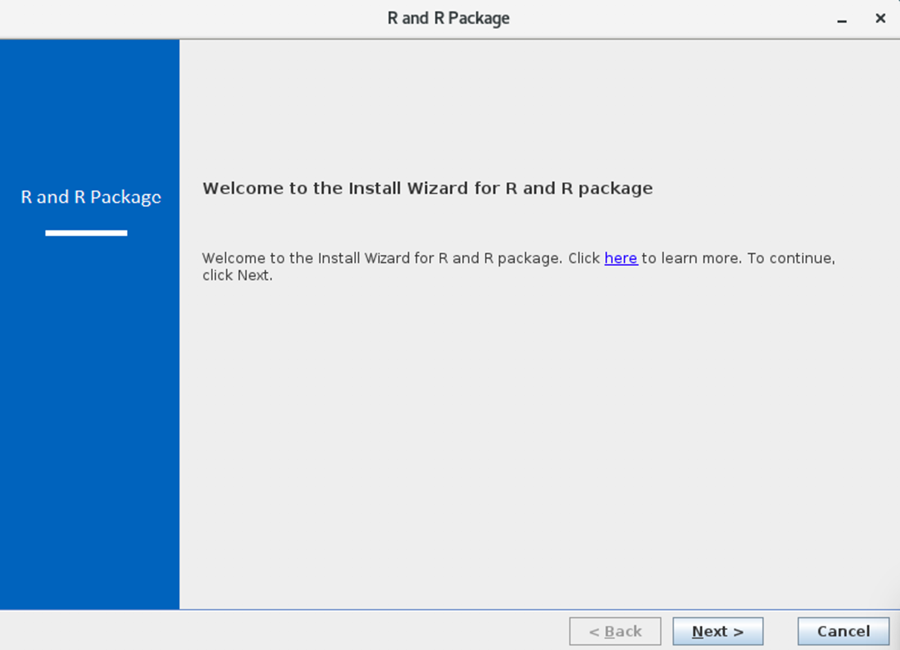Click the Next button to continue

tap(717, 631)
